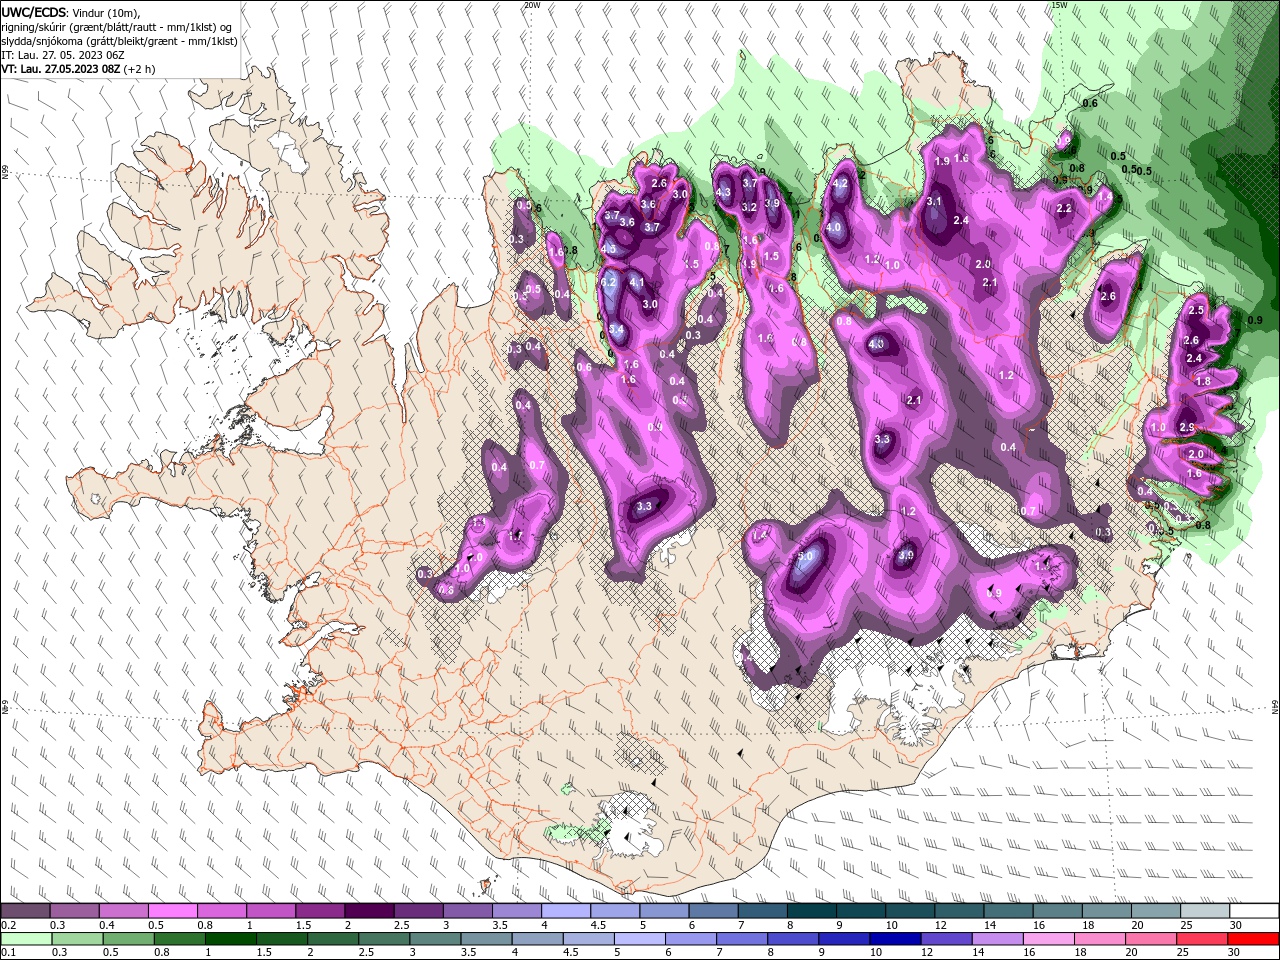
Task: Click the white swatch ending the upper colour scale
Action: coord(1254,911)
